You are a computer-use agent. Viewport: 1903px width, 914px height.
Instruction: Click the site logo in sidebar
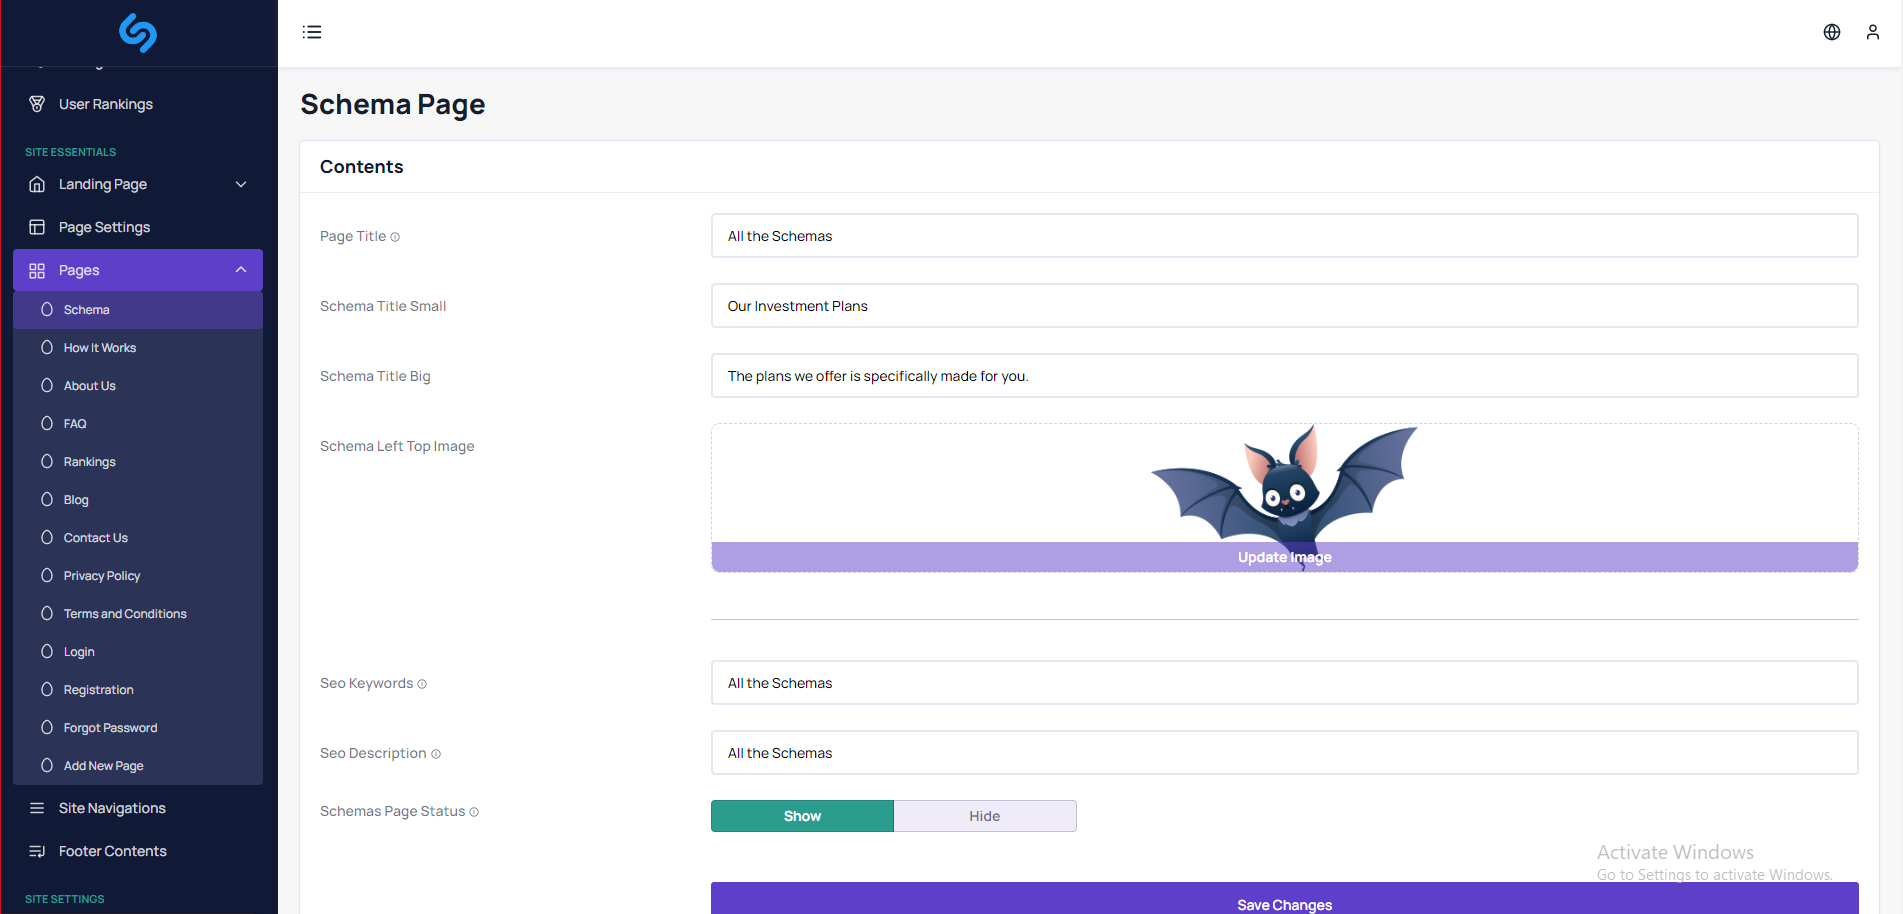click(x=138, y=33)
